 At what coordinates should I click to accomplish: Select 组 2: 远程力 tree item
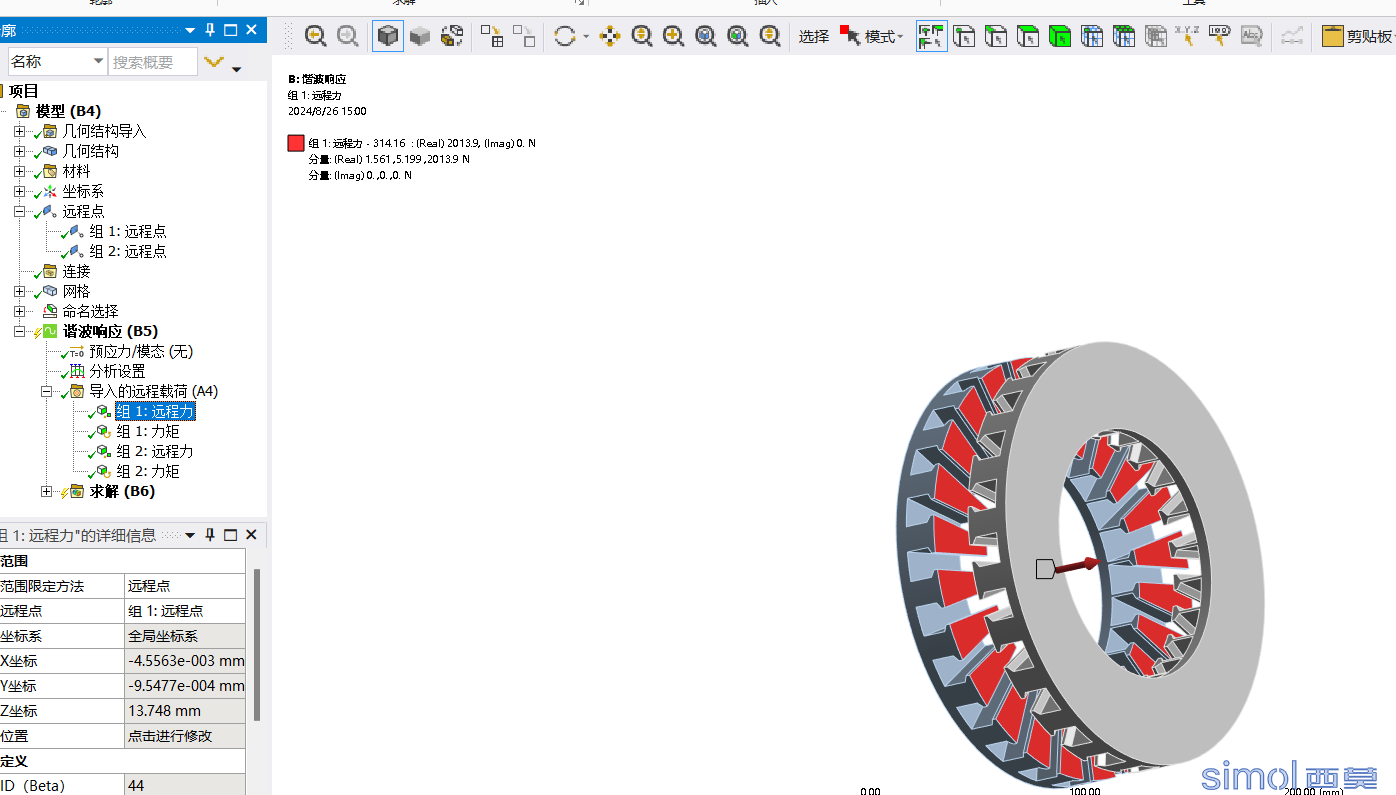point(155,451)
